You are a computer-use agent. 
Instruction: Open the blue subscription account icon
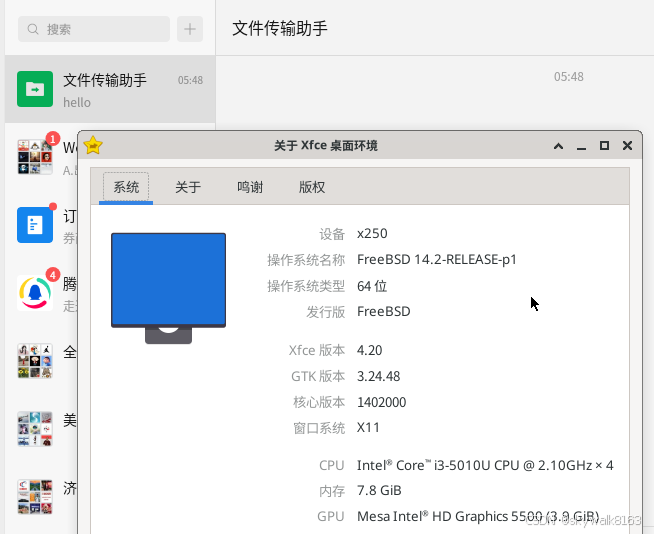coord(35,225)
